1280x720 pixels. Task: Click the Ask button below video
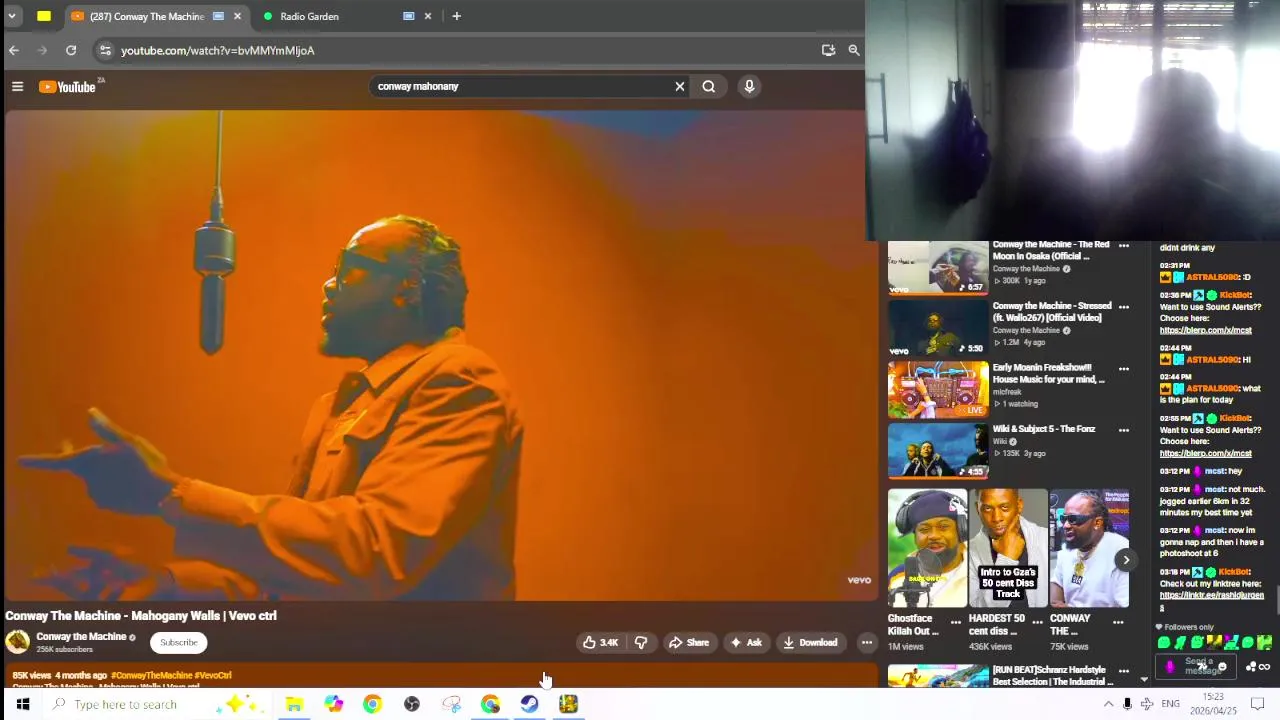pyautogui.click(x=746, y=643)
